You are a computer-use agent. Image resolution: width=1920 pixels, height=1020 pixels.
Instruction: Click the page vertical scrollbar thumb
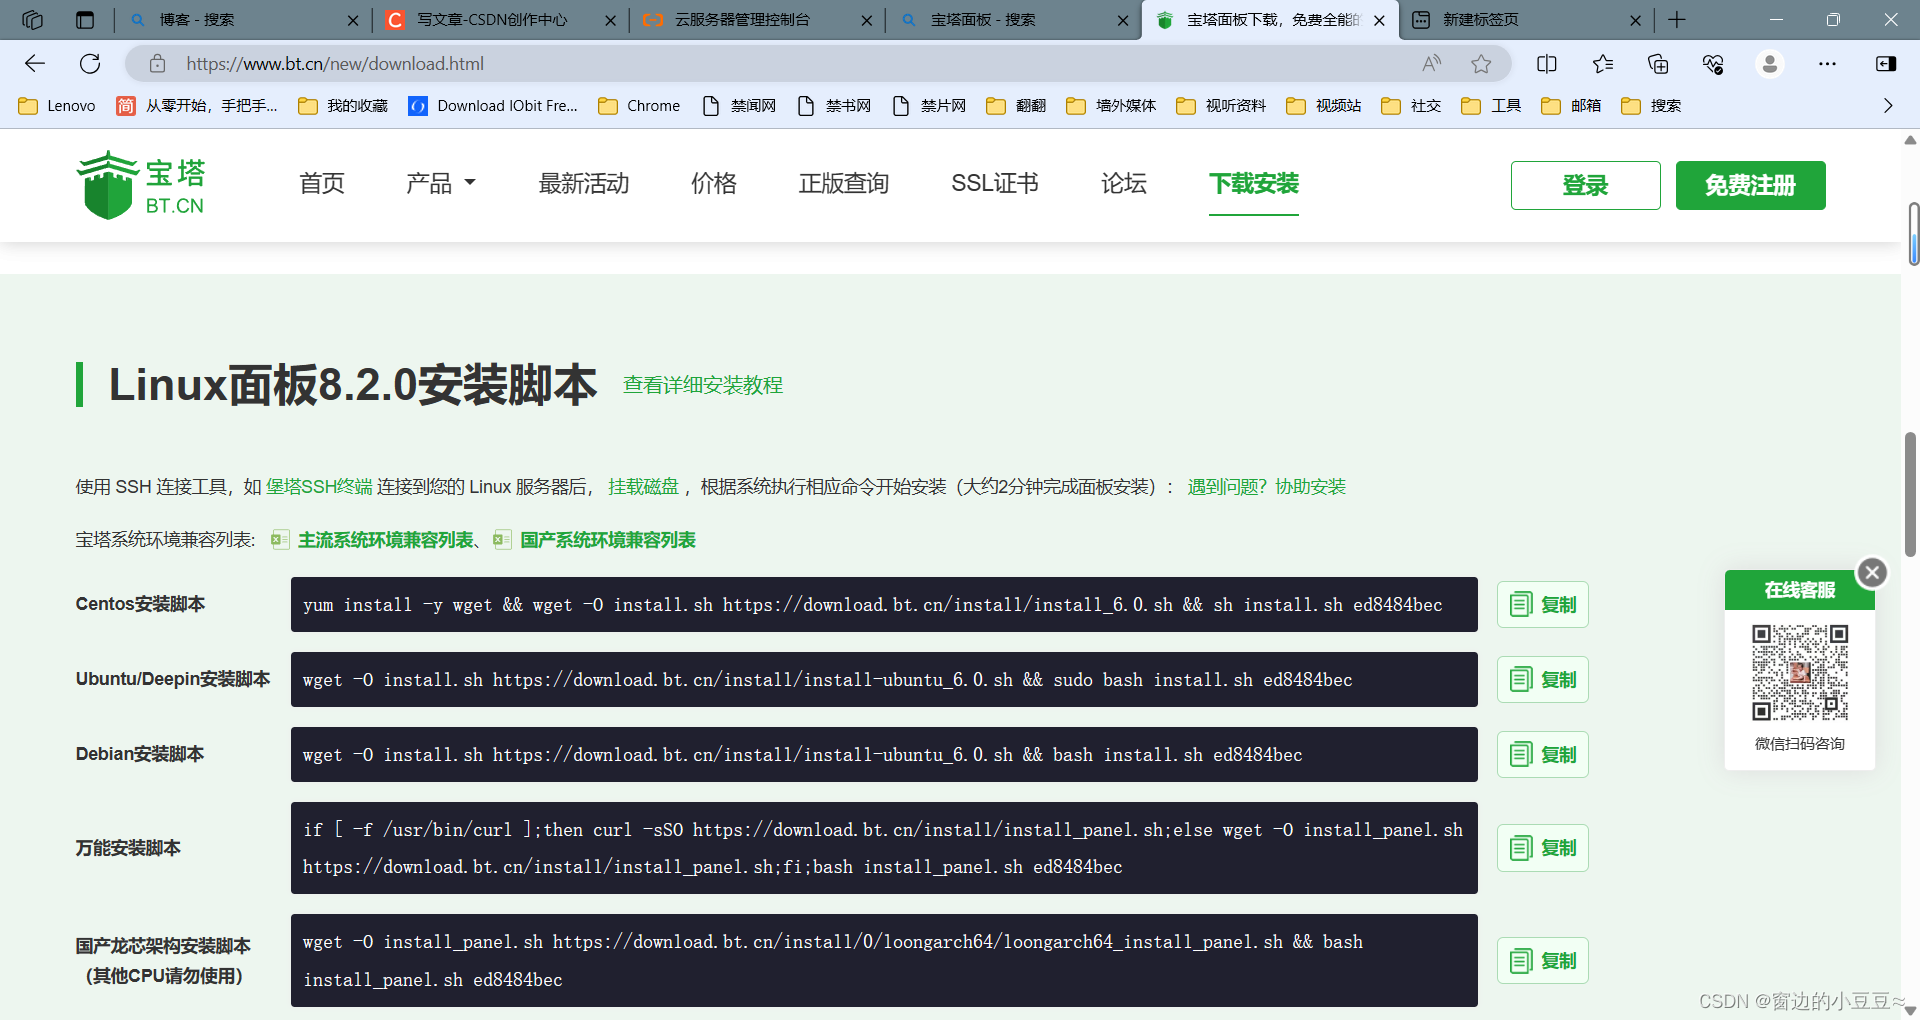point(1910,494)
